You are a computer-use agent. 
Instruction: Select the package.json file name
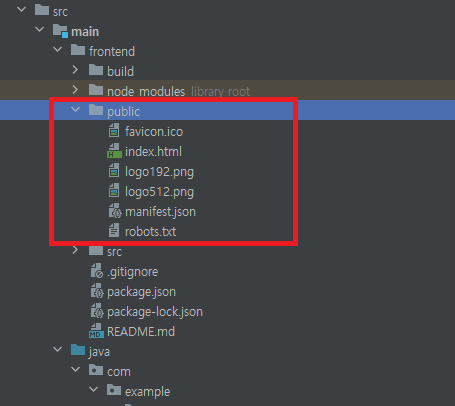tap(141, 292)
